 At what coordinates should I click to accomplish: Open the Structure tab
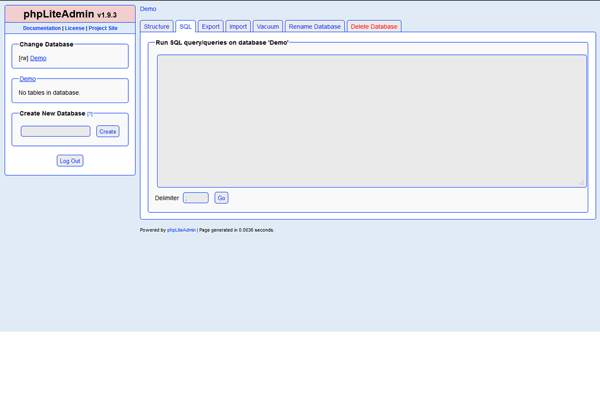tap(156, 26)
